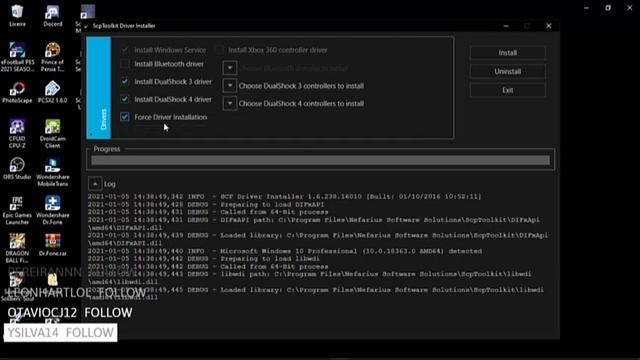This screenshot has height=360, width=640.
Task: Open Wondershare MobileTrans icon
Action: pyautogui.click(x=53, y=172)
